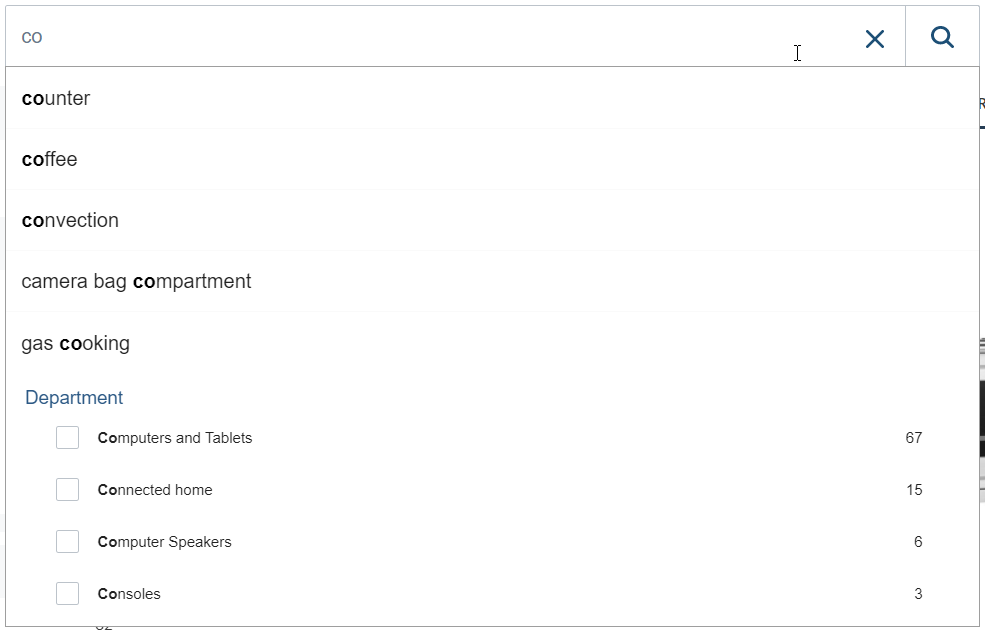Enable the Computers and Tablets checkbox
The height and width of the screenshot is (632, 985).
coord(67,437)
